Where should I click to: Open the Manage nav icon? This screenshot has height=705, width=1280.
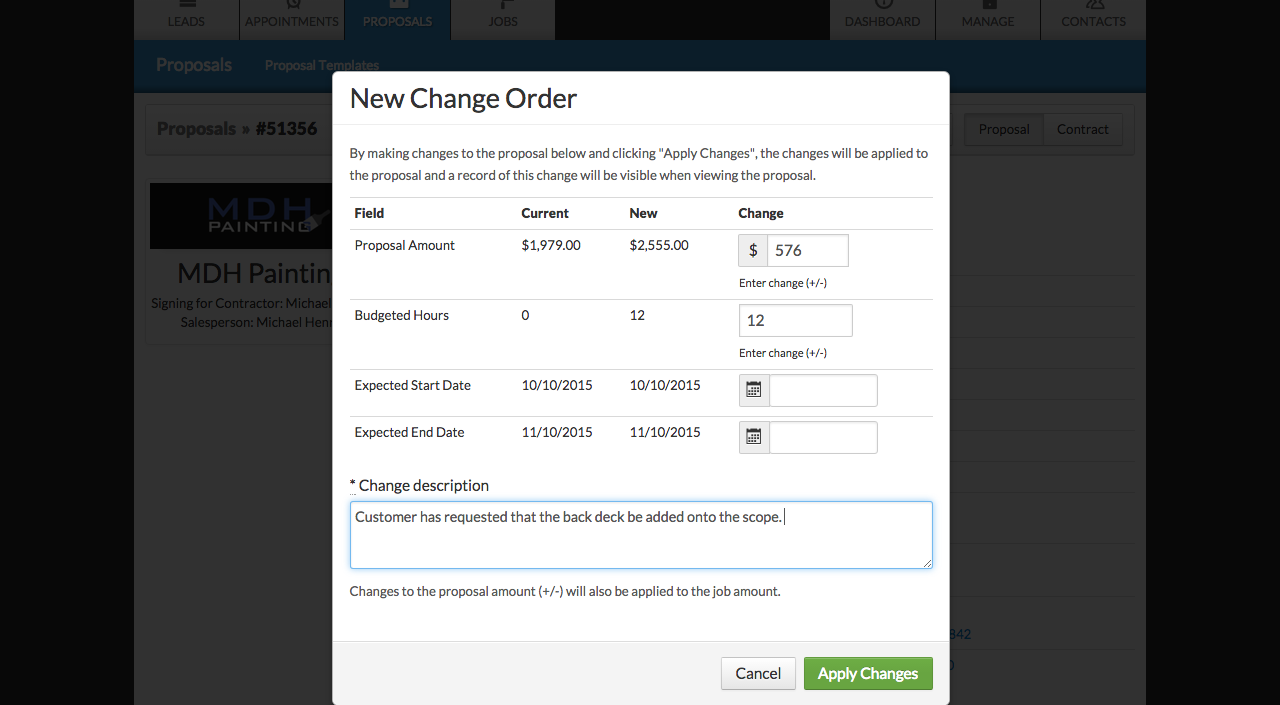pyautogui.click(x=988, y=5)
